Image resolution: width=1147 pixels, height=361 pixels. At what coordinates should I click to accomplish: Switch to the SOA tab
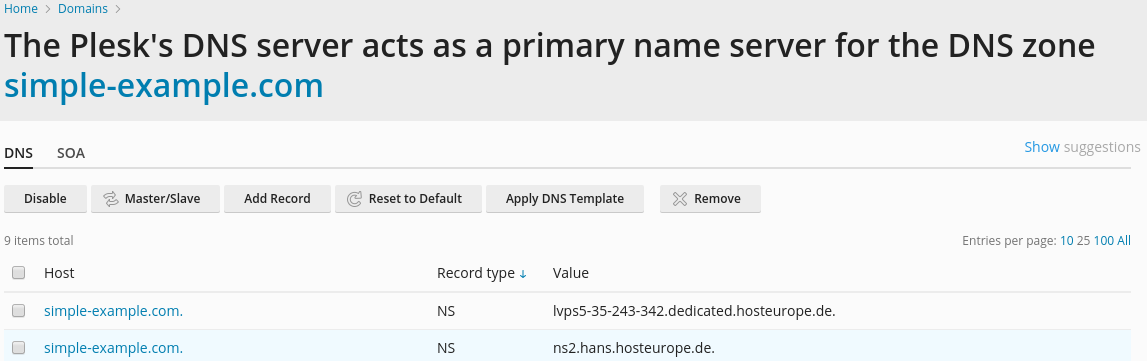(x=71, y=153)
